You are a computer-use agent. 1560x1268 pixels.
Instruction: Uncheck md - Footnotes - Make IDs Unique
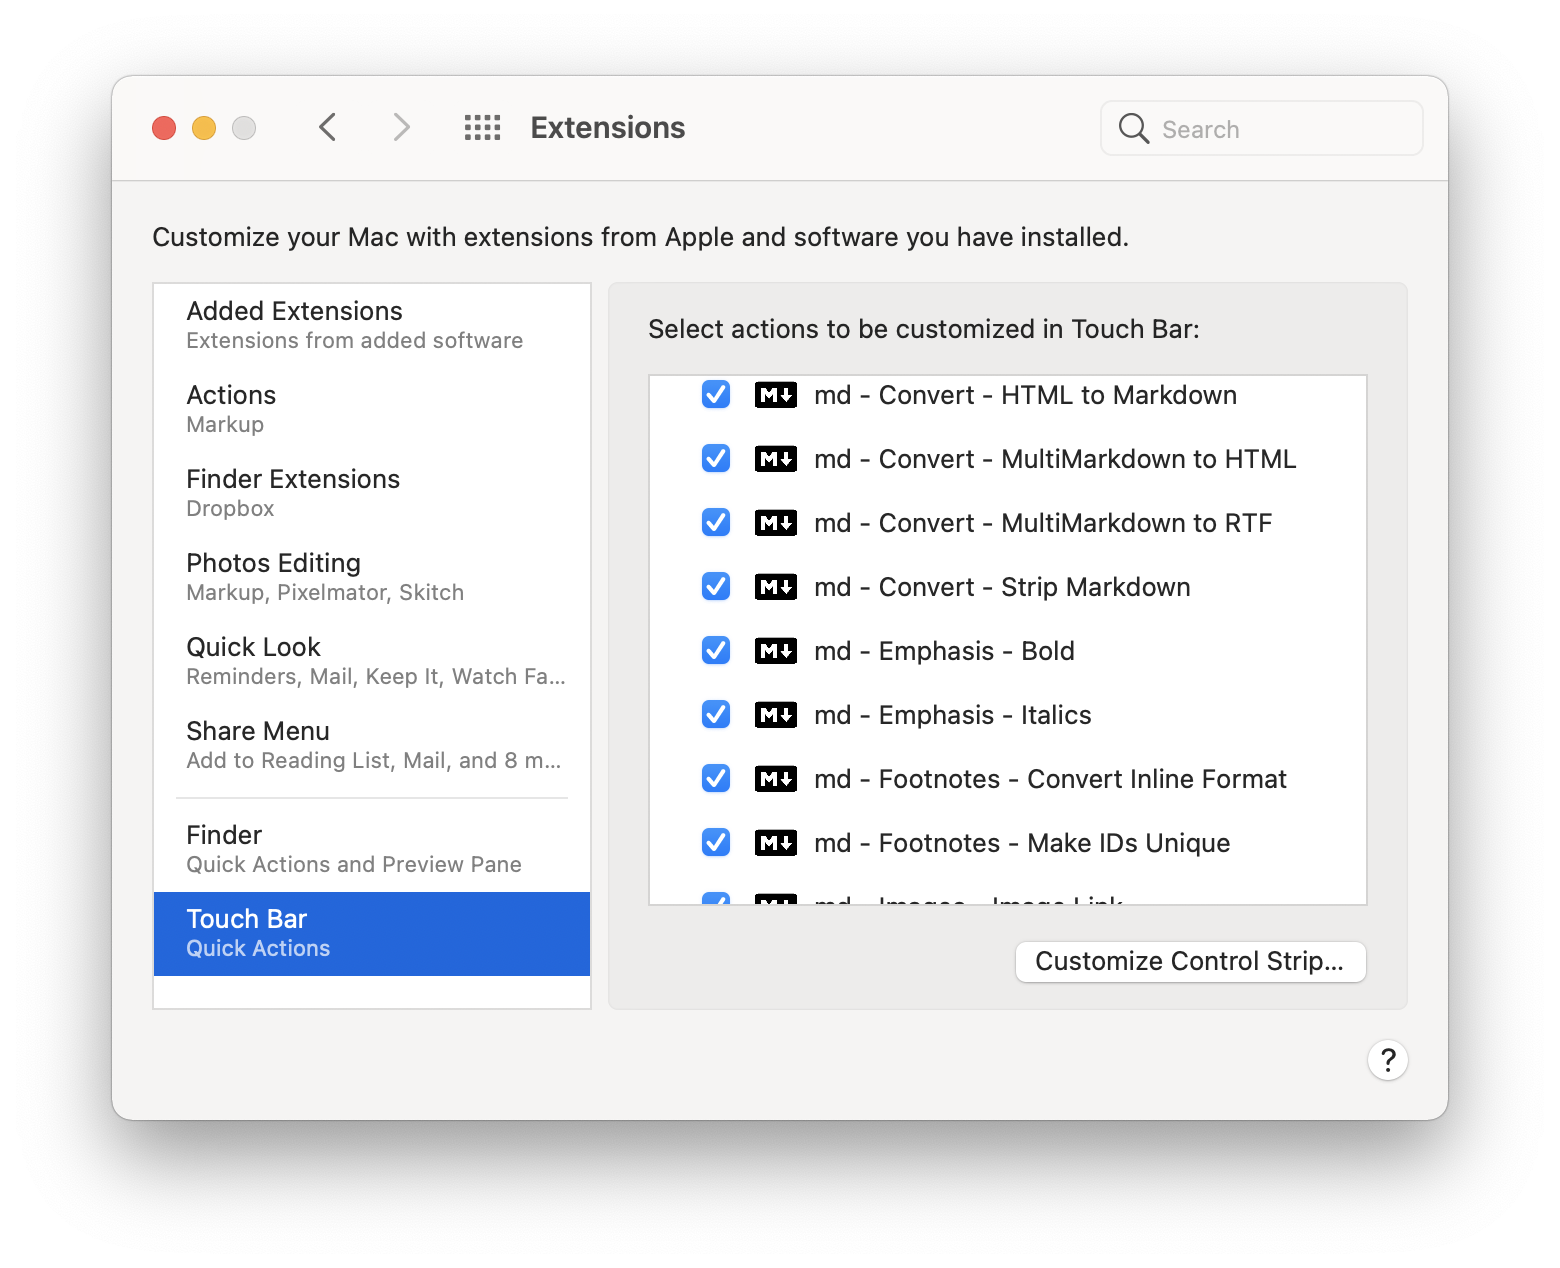[716, 843]
